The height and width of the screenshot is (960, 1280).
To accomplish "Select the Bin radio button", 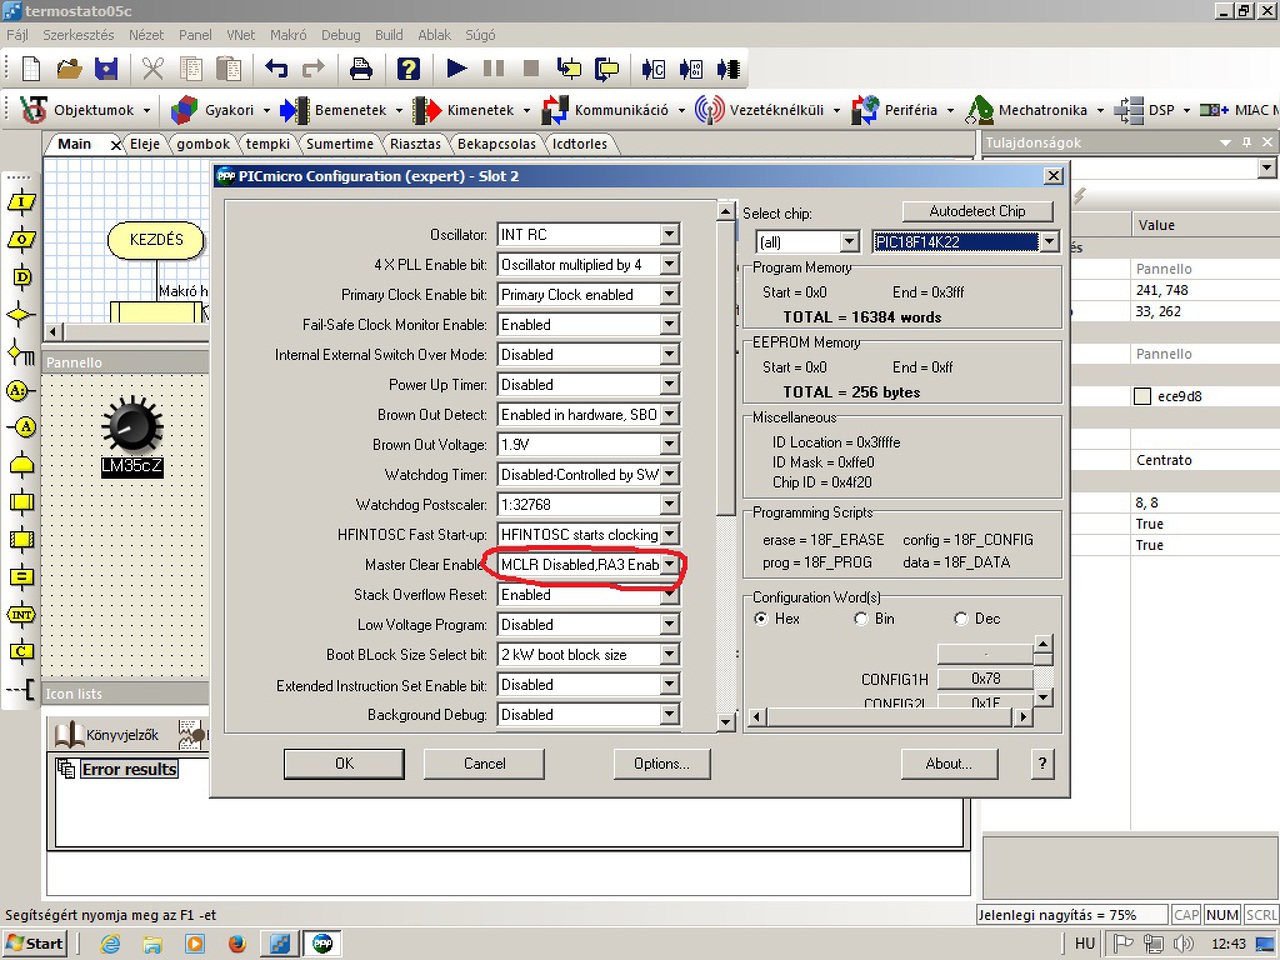I will coord(861,619).
